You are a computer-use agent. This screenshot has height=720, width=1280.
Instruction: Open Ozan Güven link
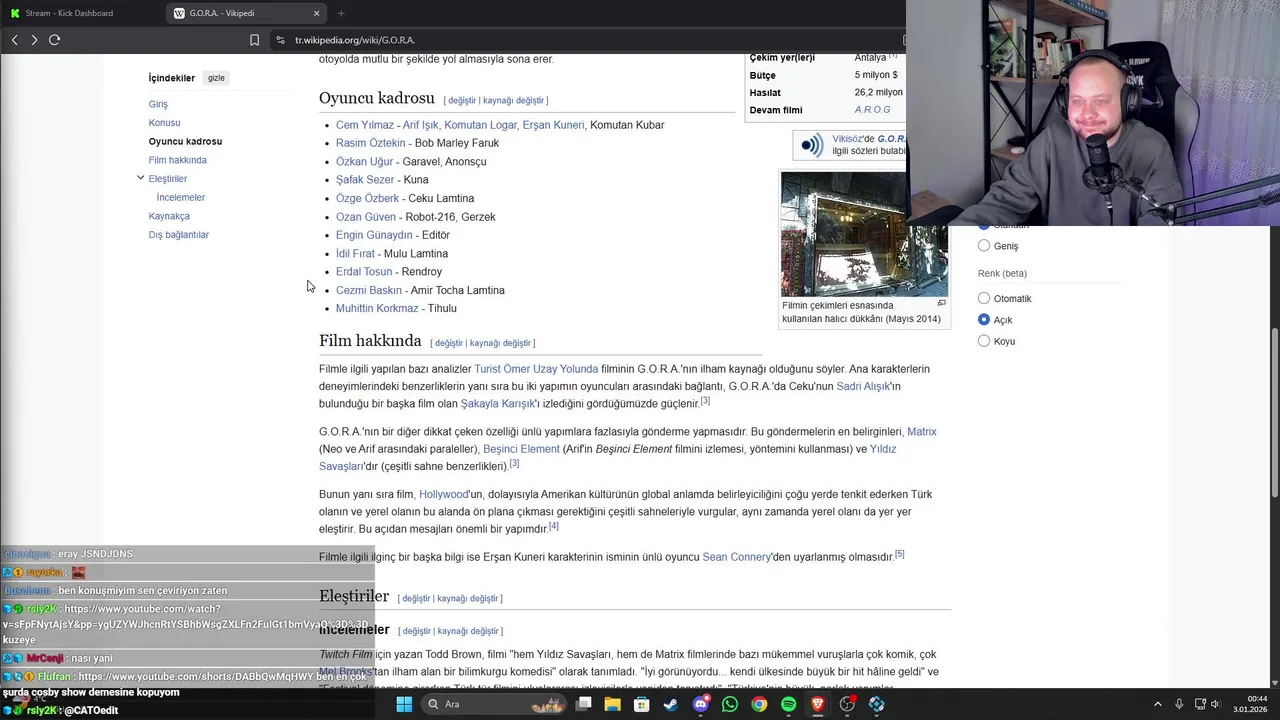(366, 217)
